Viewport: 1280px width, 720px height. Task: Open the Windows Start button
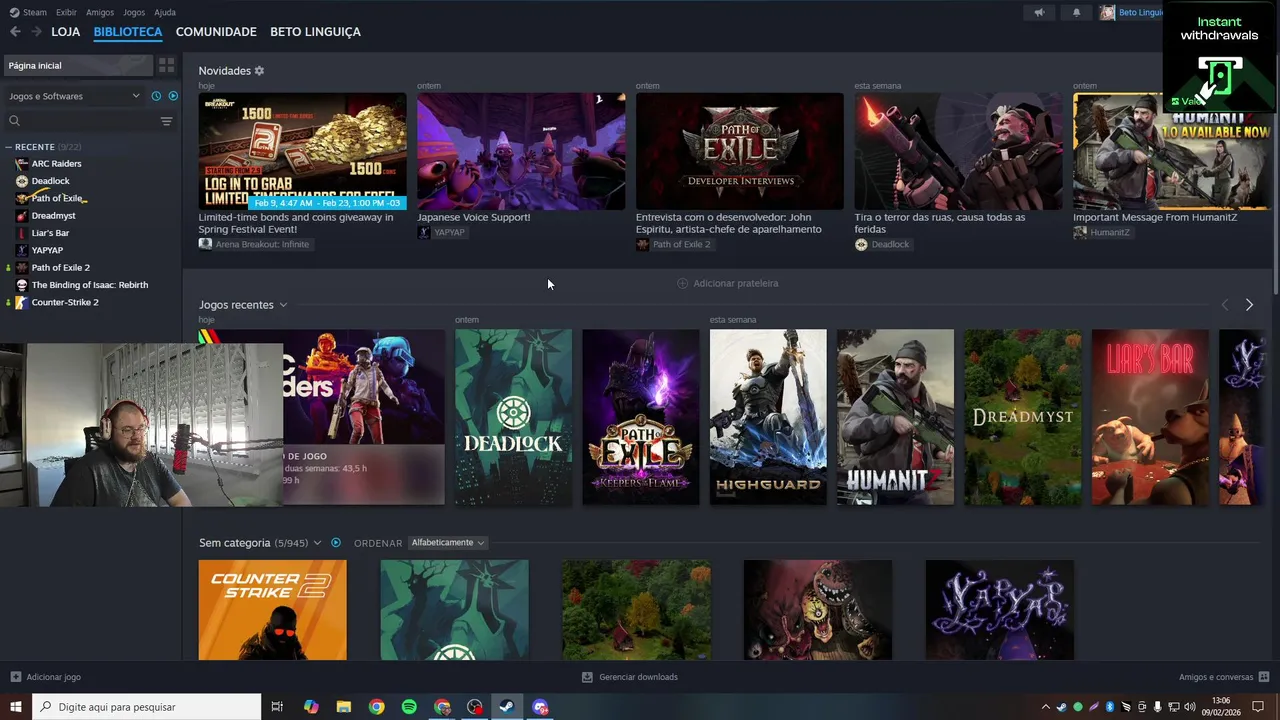coord(16,707)
